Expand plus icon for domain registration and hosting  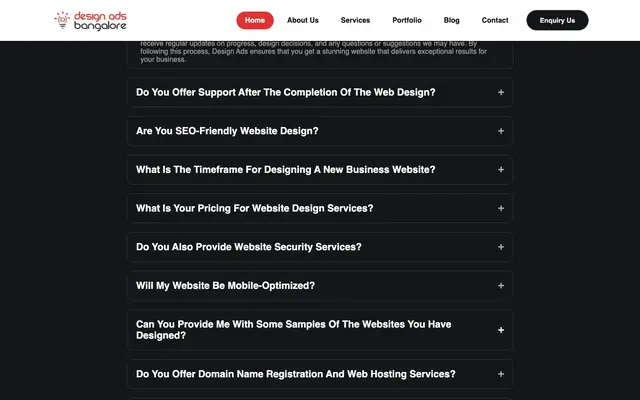click(501, 374)
